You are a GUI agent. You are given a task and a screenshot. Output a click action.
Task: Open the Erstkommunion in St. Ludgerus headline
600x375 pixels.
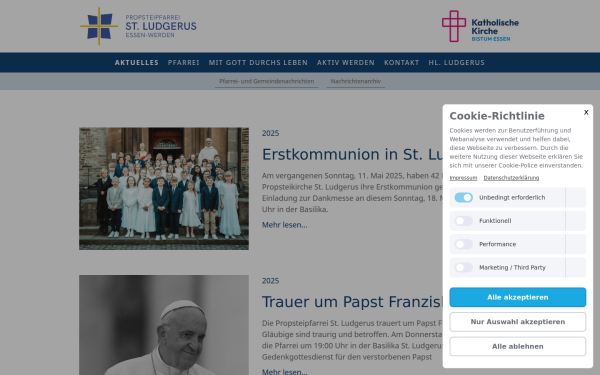click(352, 155)
